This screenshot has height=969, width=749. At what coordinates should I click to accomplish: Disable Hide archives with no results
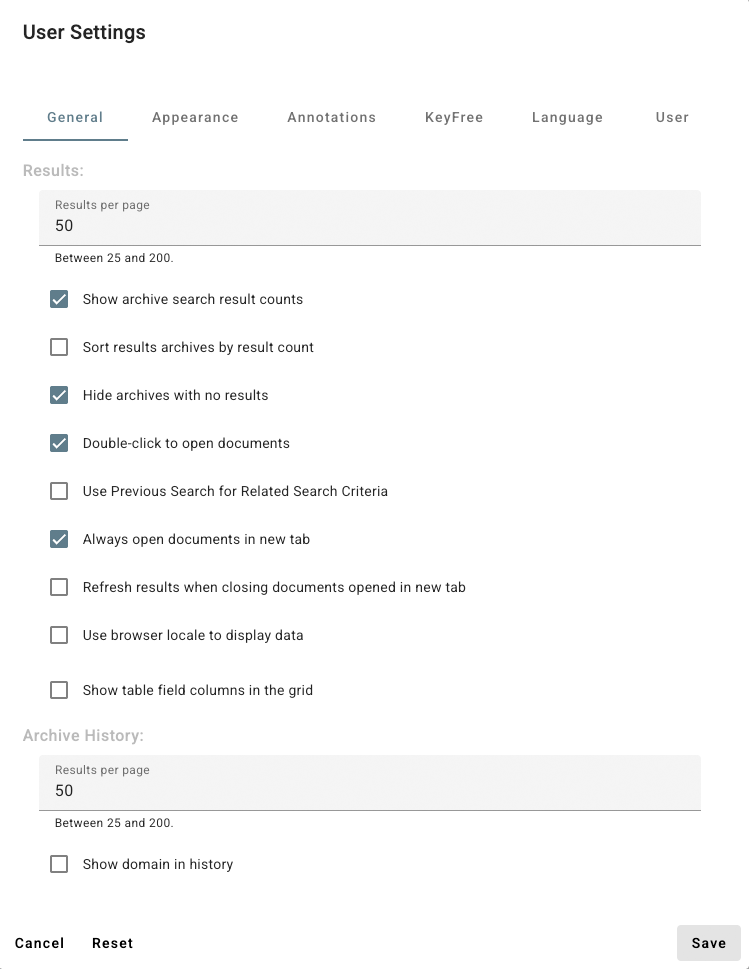click(x=59, y=395)
